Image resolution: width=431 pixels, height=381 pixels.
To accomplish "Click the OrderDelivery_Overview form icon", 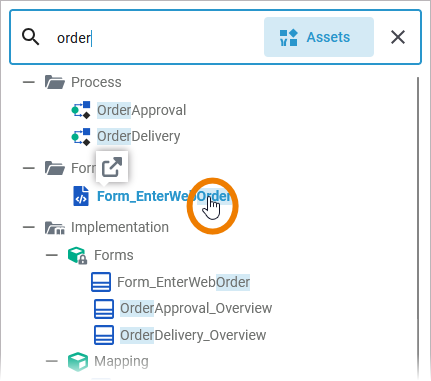I will coord(104,335).
